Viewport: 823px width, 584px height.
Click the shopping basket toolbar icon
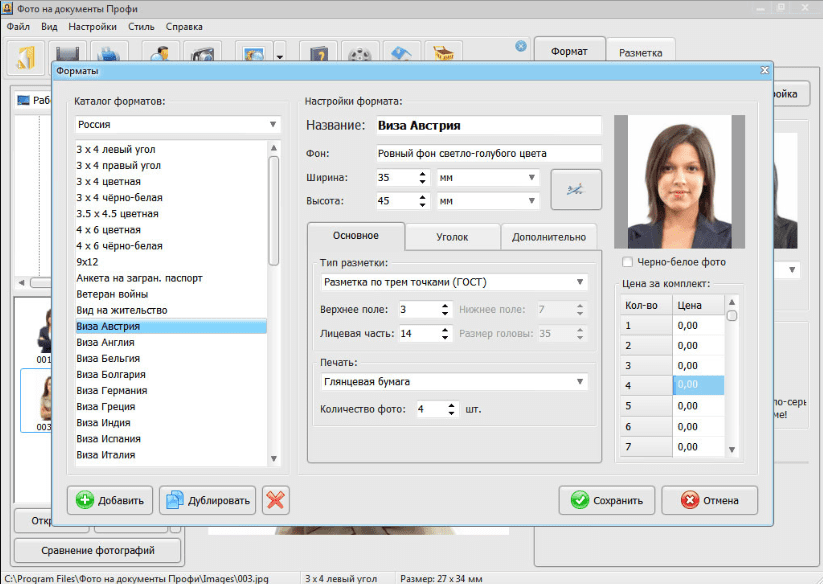[442, 54]
